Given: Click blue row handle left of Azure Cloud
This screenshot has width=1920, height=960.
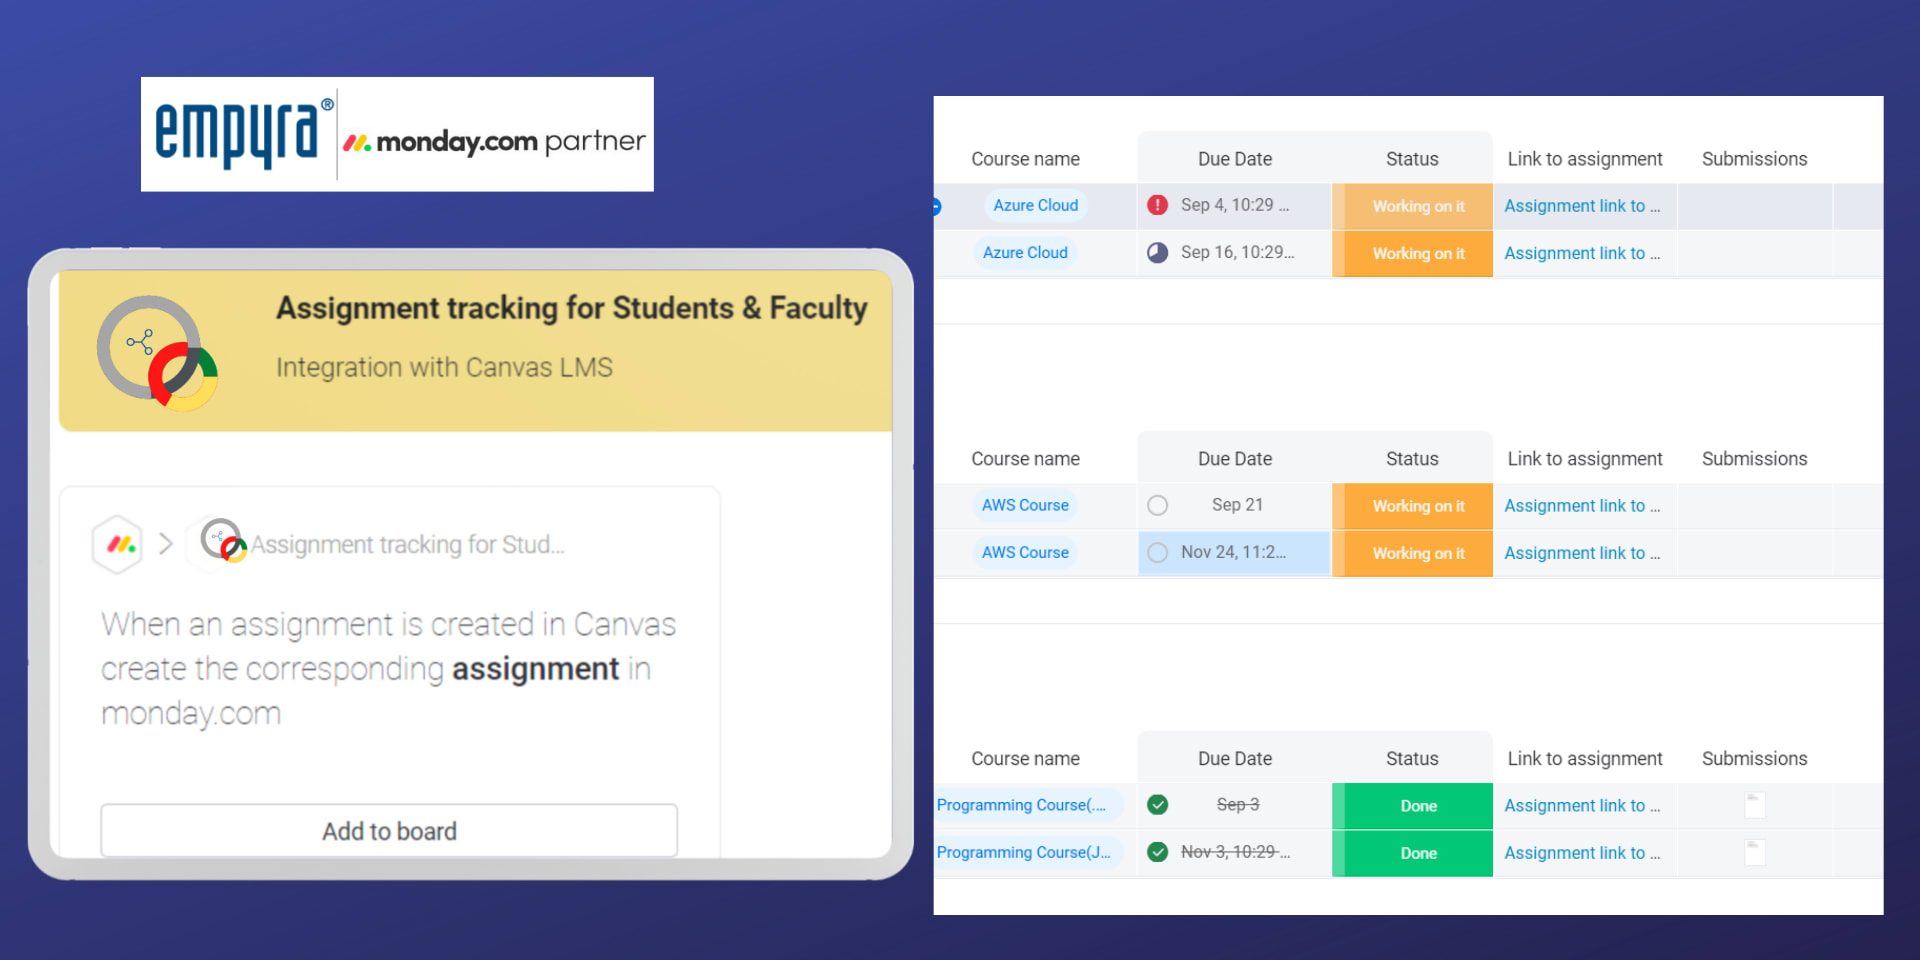Looking at the screenshot, I should (x=937, y=207).
